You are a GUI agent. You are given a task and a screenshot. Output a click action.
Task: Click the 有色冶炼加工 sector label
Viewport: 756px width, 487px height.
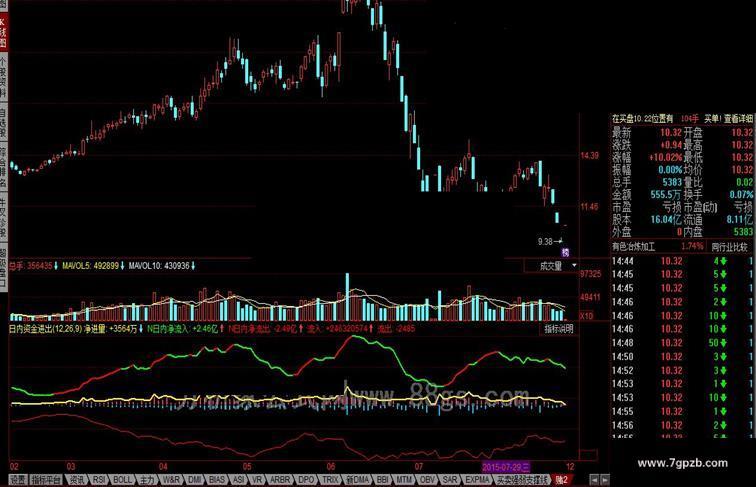click(634, 247)
